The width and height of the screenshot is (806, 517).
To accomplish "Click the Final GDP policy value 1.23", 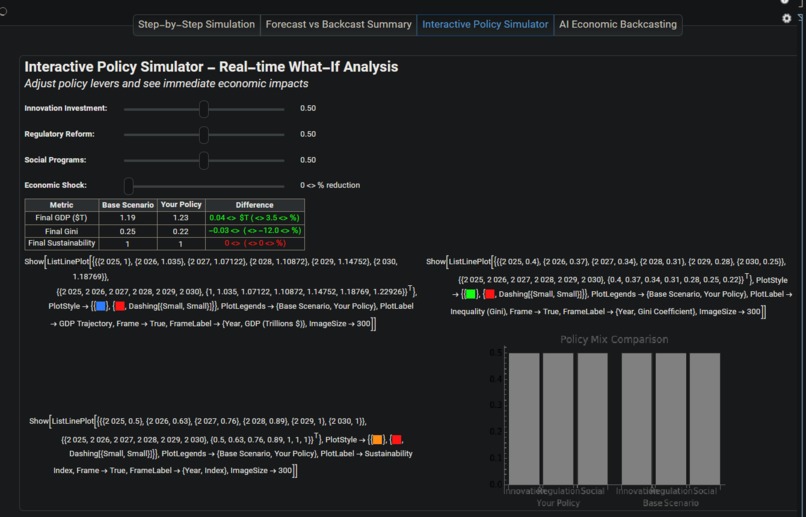I will 181,218.
